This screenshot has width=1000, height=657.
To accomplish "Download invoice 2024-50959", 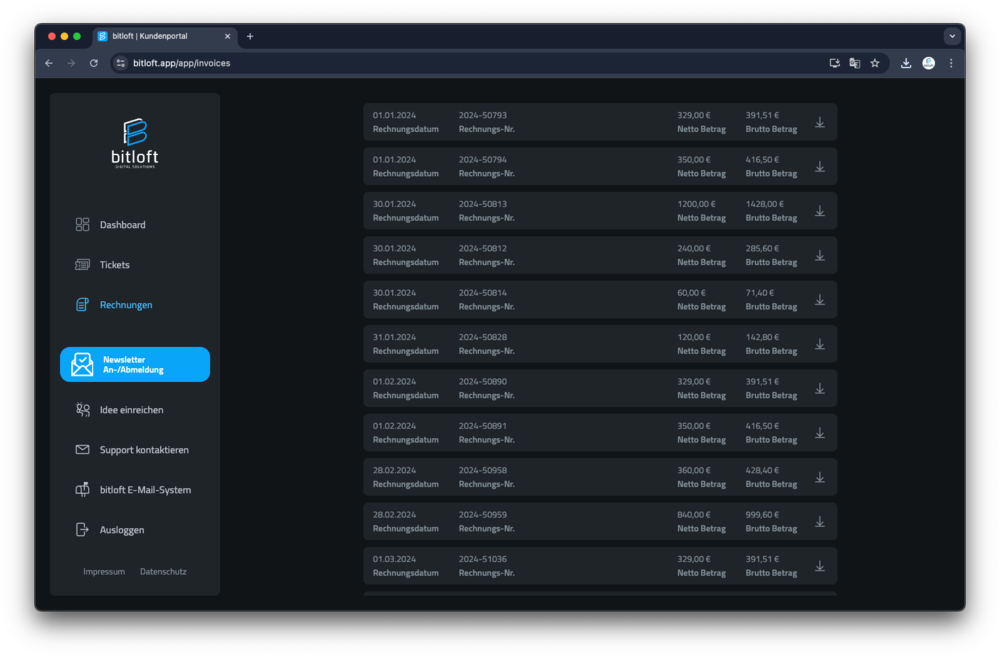I will (x=820, y=522).
